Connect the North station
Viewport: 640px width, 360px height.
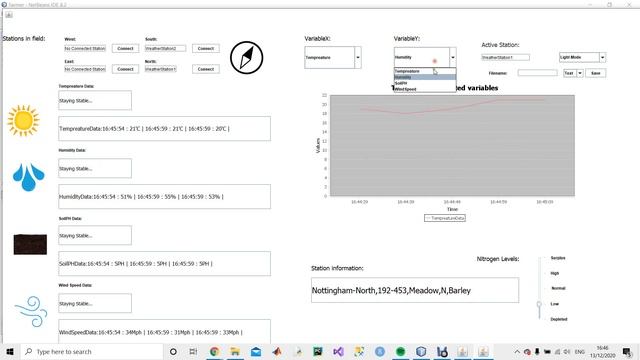point(206,69)
